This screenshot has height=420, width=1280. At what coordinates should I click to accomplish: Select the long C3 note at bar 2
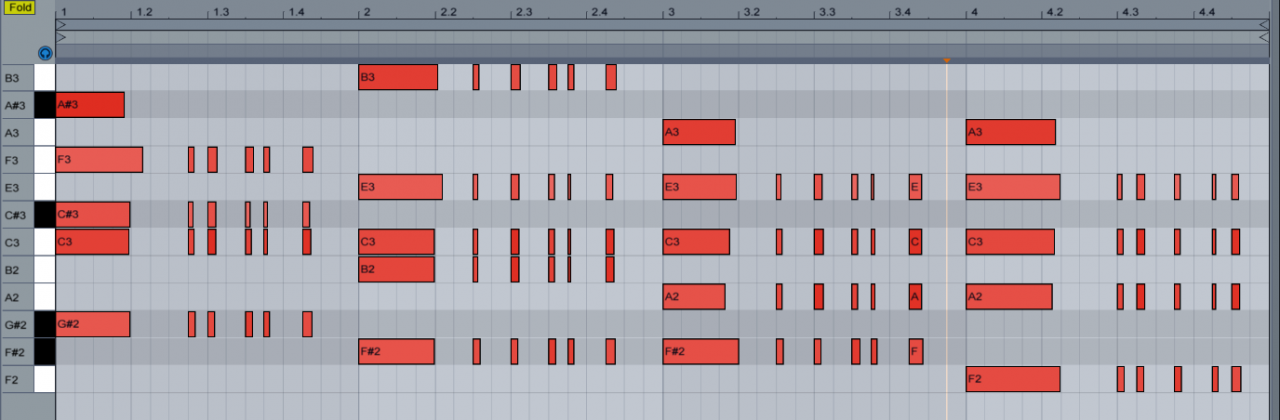click(397, 242)
